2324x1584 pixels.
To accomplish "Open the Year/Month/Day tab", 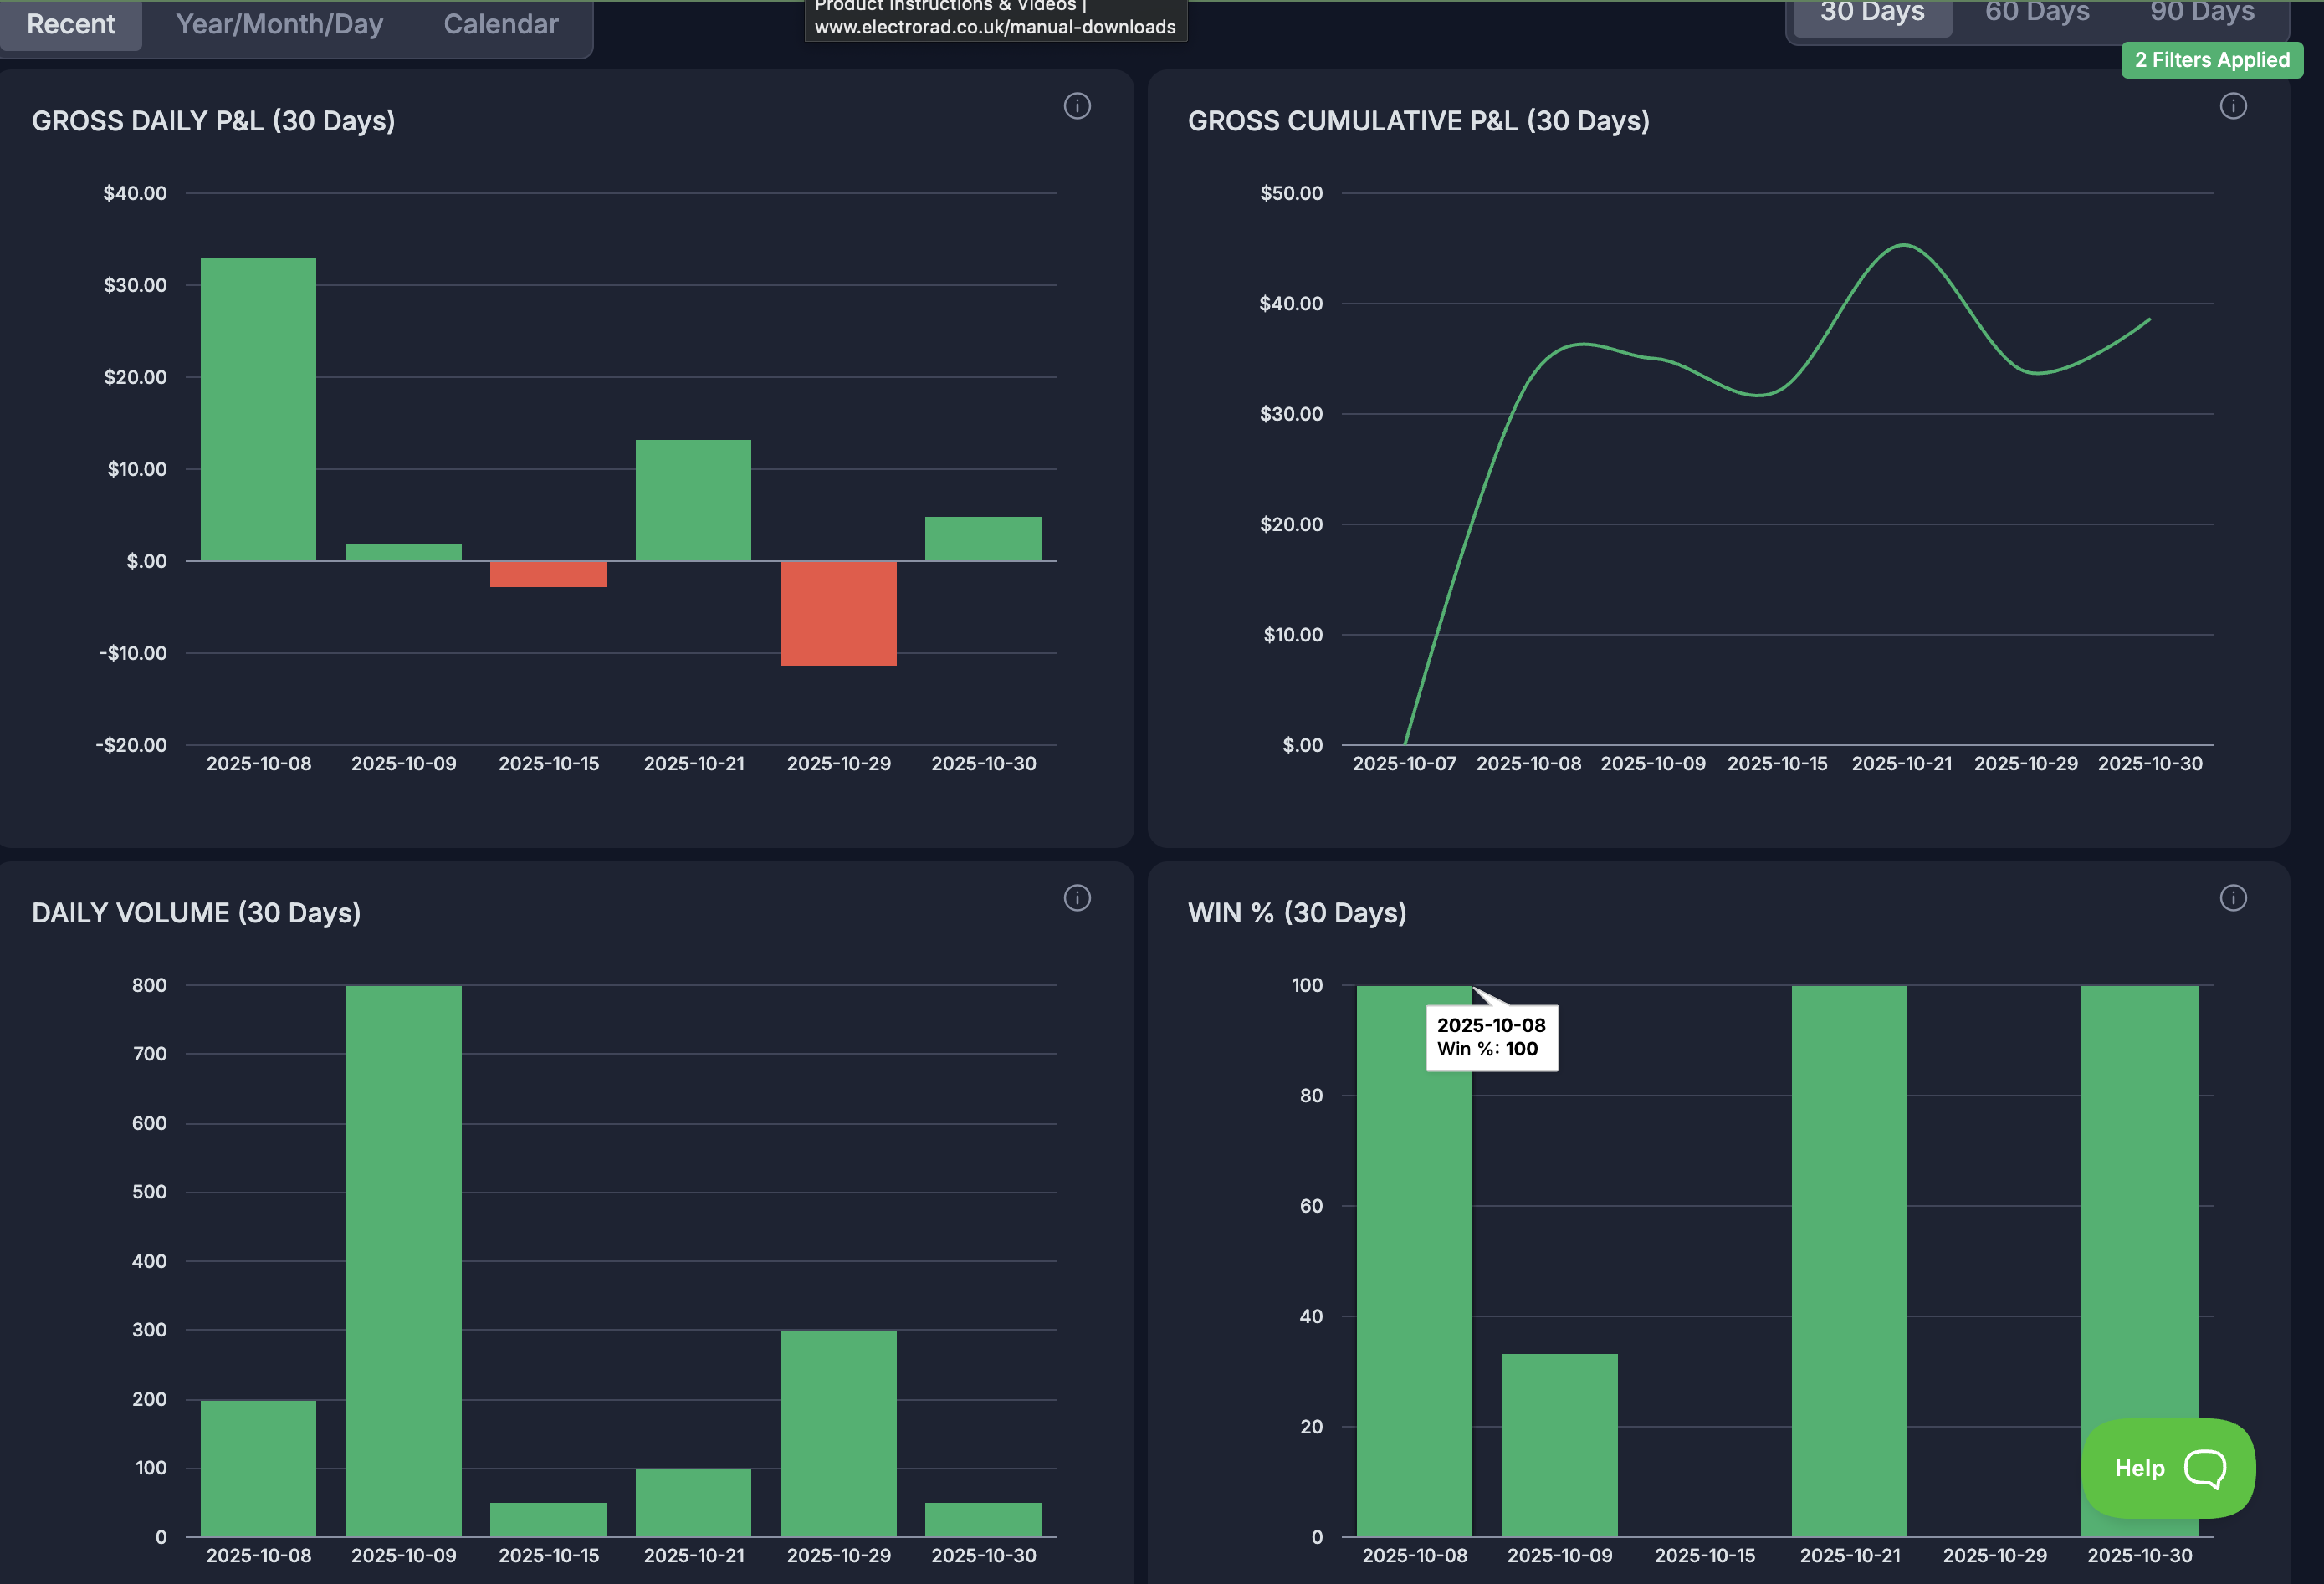I will (279, 24).
